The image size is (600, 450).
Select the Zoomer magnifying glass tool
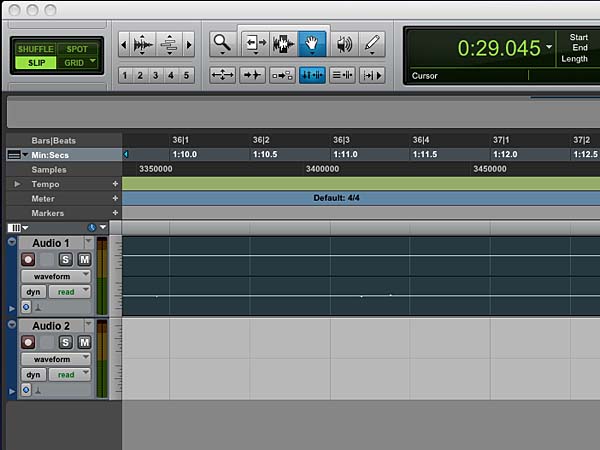click(x=222, y=44)
